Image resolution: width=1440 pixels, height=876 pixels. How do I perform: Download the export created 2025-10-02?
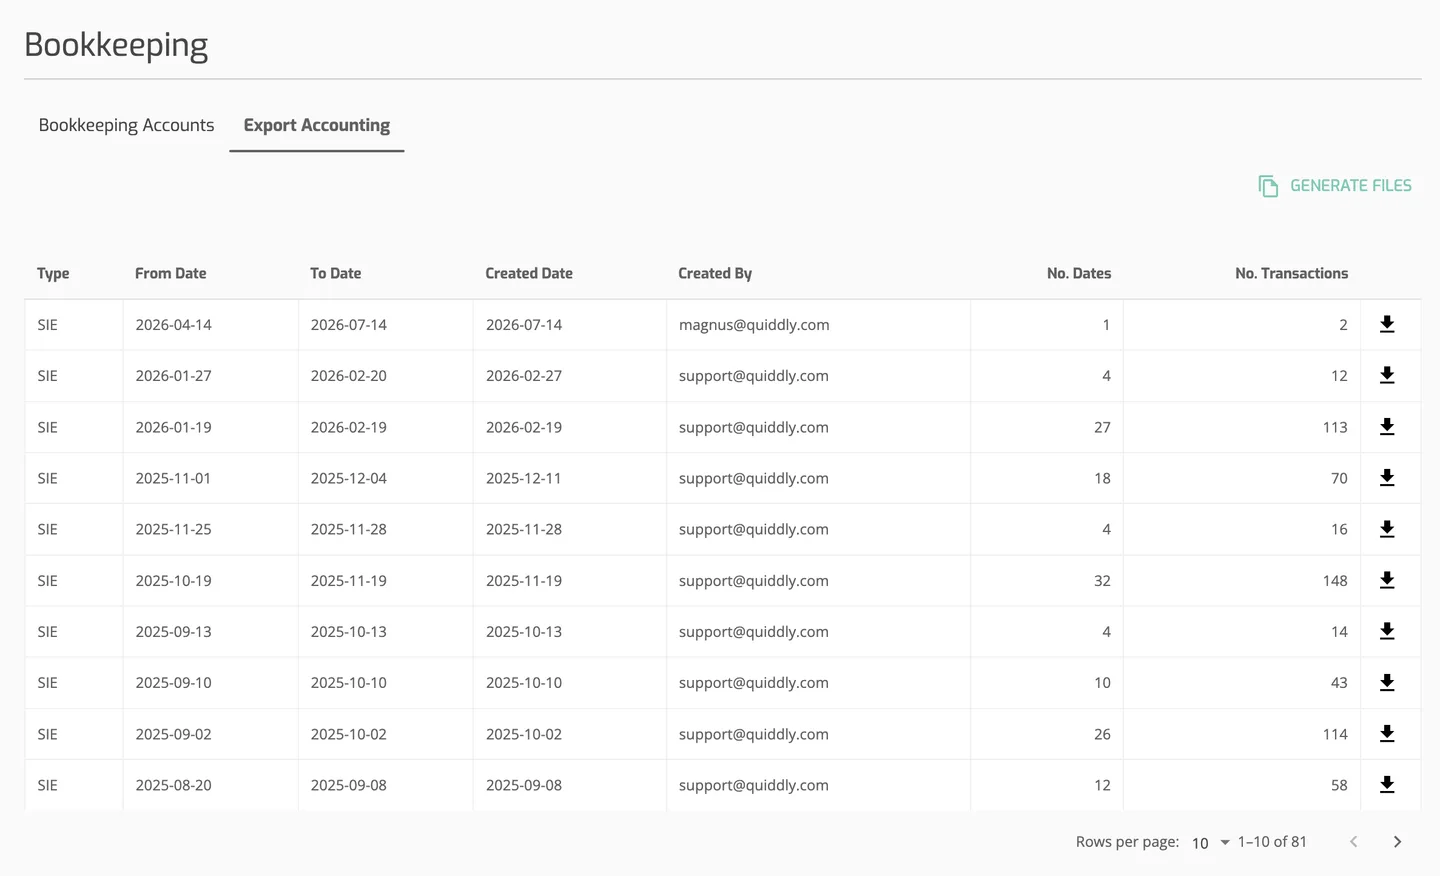(x=1387, y=733)
